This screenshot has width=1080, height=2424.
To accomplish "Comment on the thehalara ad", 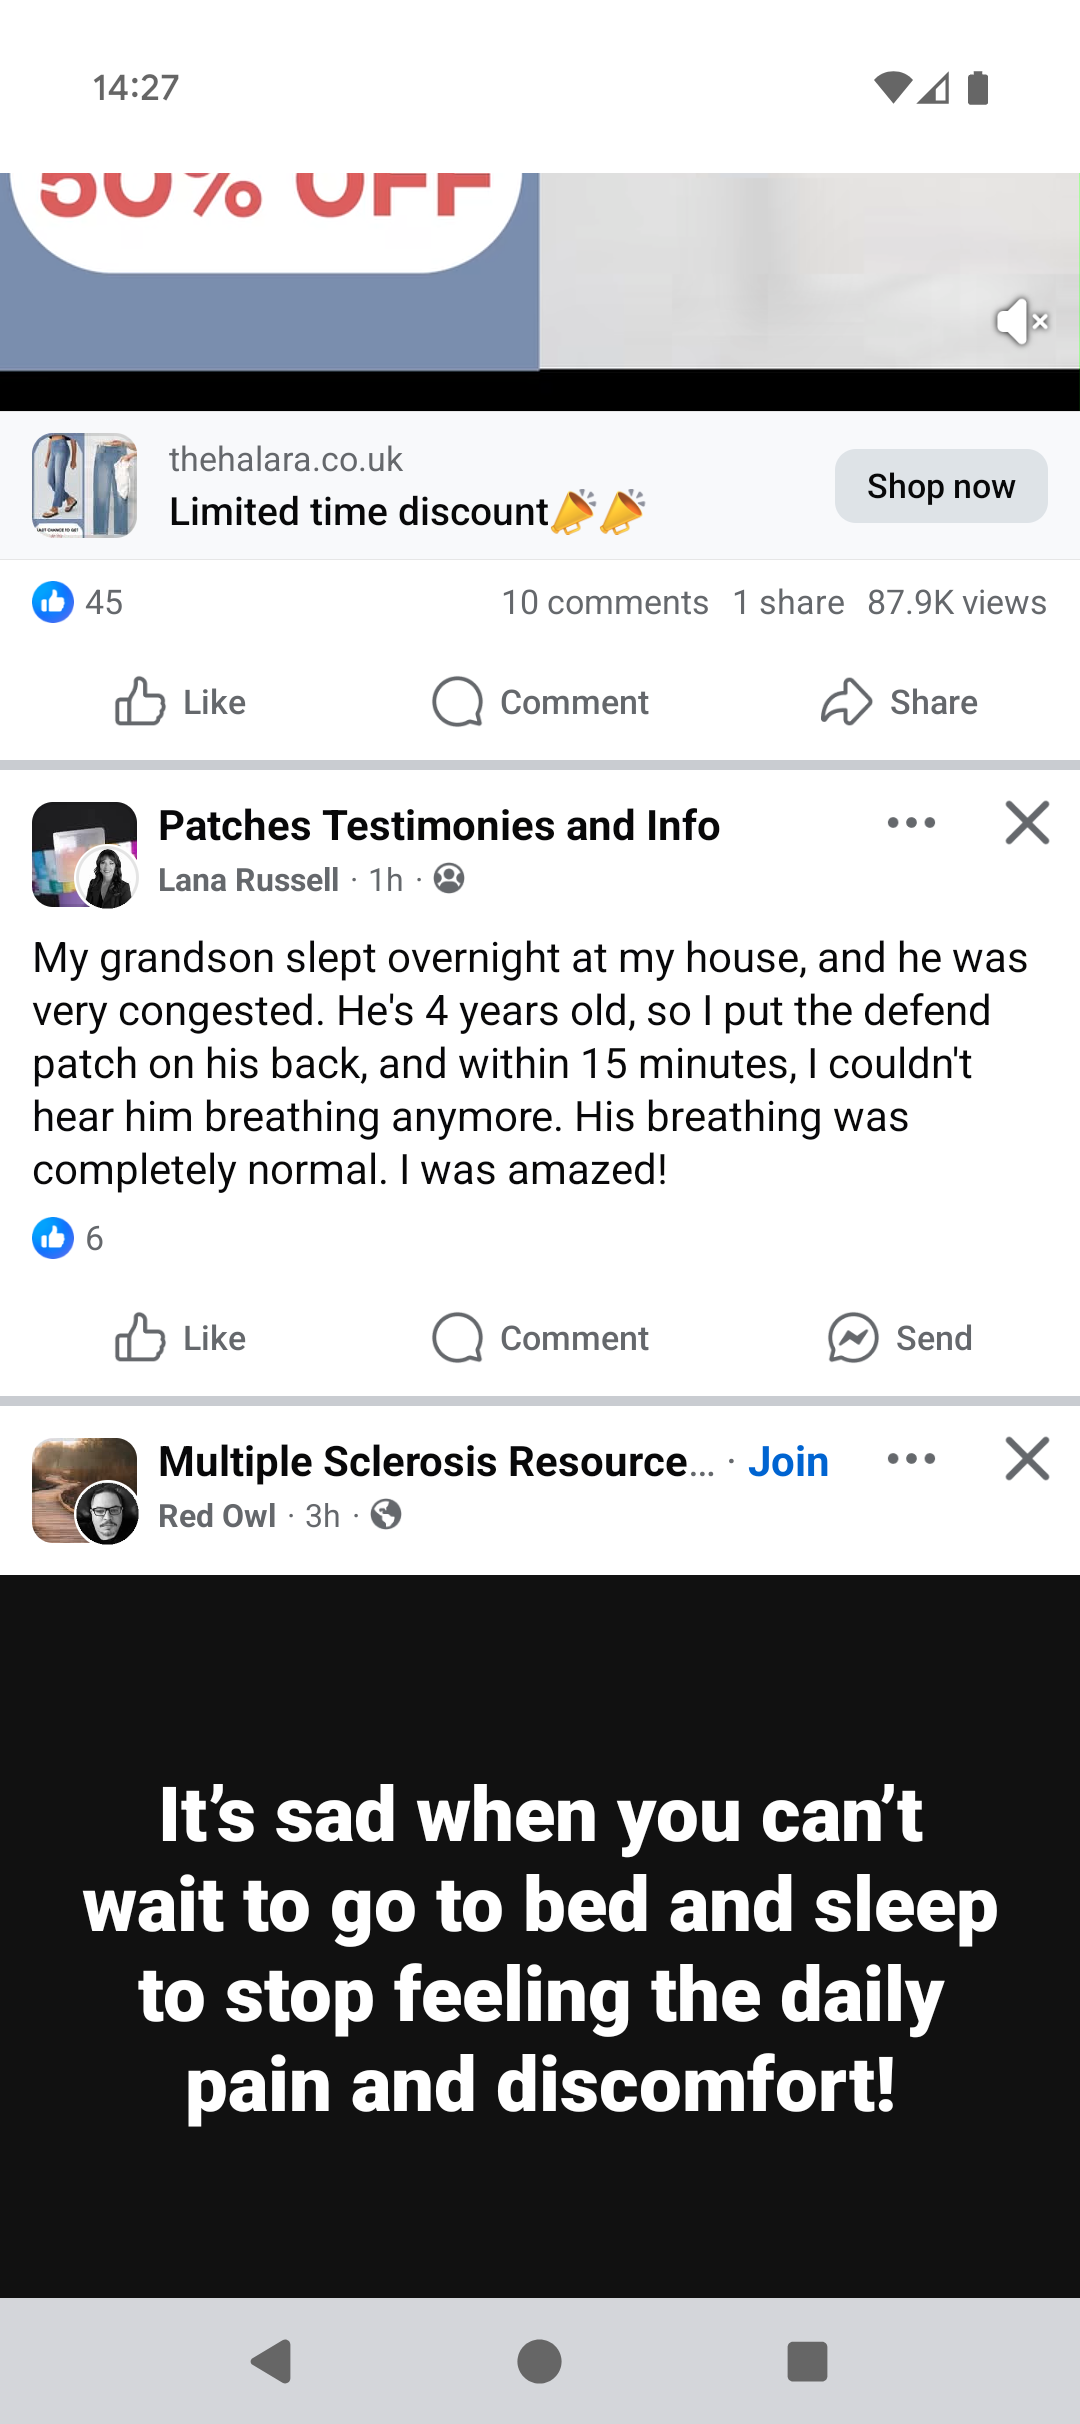I will pos(540,702).
